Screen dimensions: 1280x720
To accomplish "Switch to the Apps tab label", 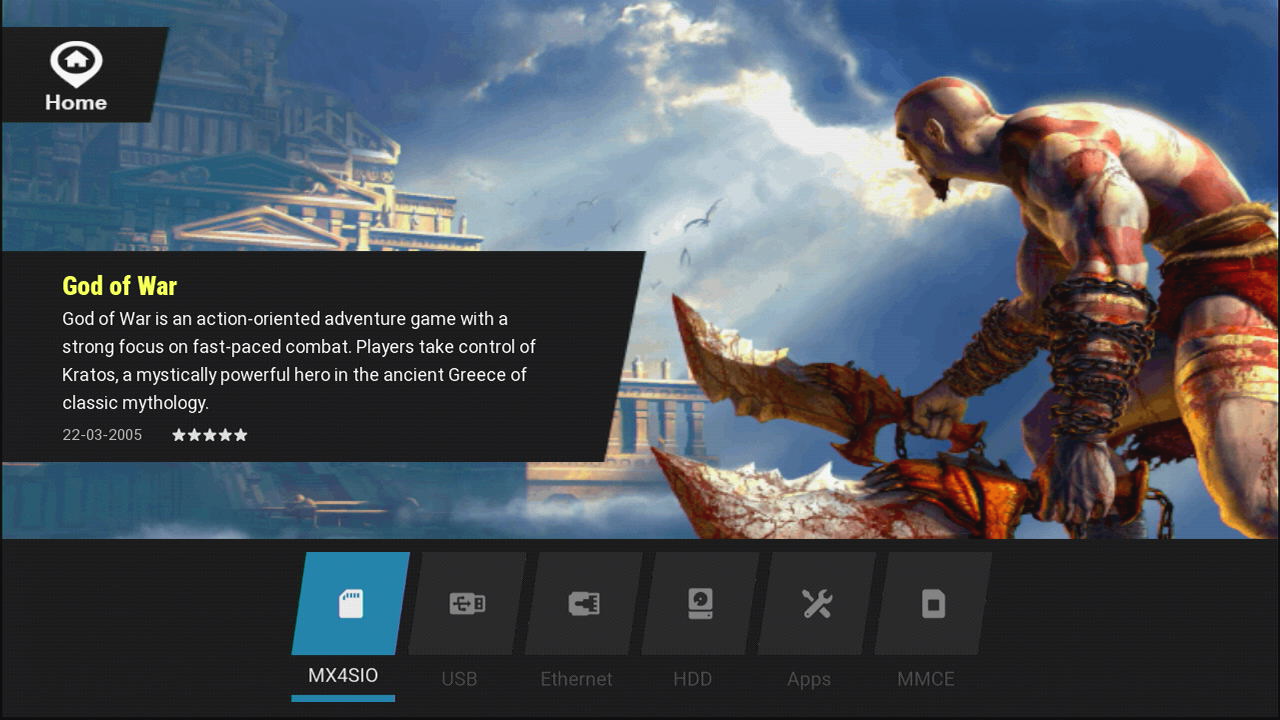I will pyautogui.click(x=809, y=680).
